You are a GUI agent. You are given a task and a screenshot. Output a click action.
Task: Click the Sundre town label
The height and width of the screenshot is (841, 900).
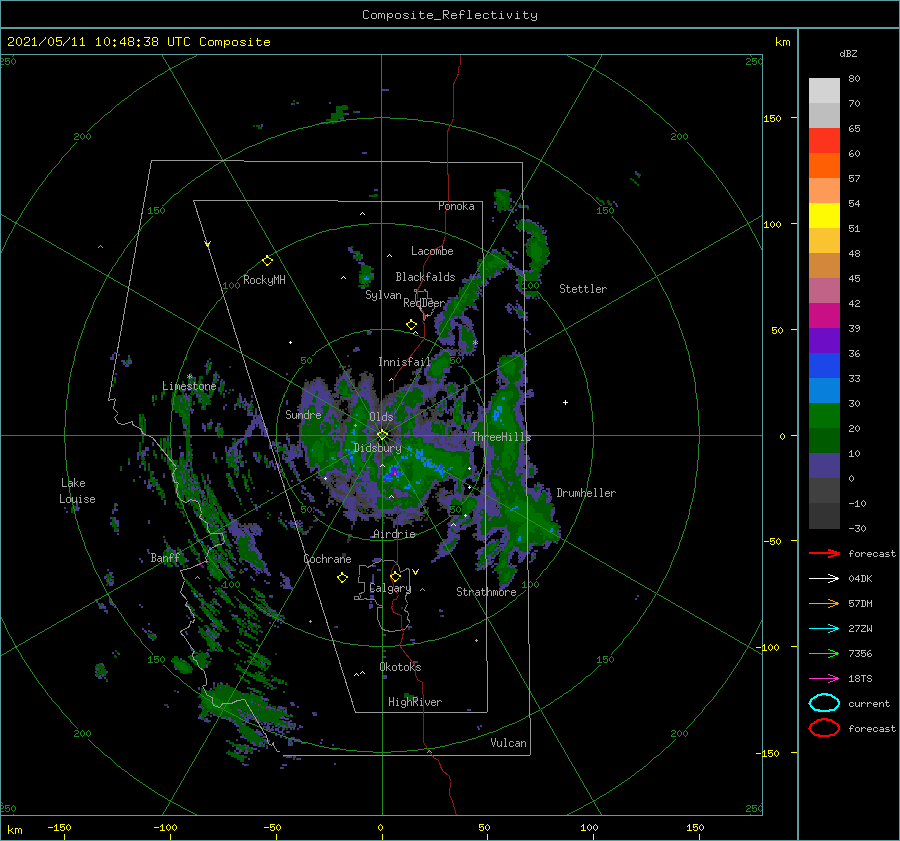303,414
